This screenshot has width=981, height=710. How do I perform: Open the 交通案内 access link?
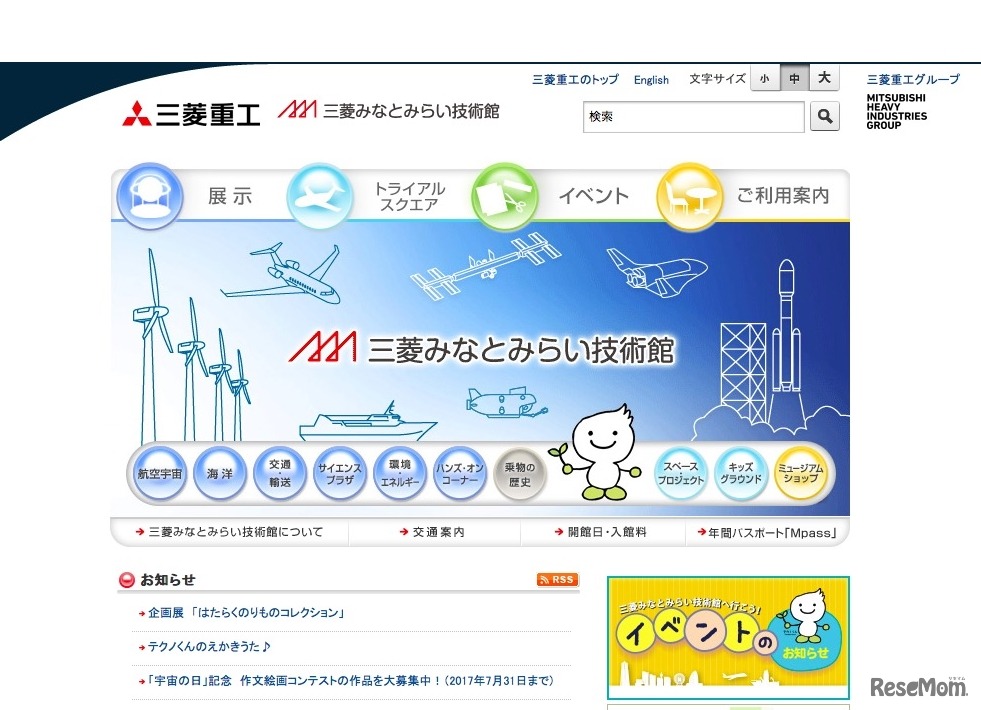coord(432,532)
